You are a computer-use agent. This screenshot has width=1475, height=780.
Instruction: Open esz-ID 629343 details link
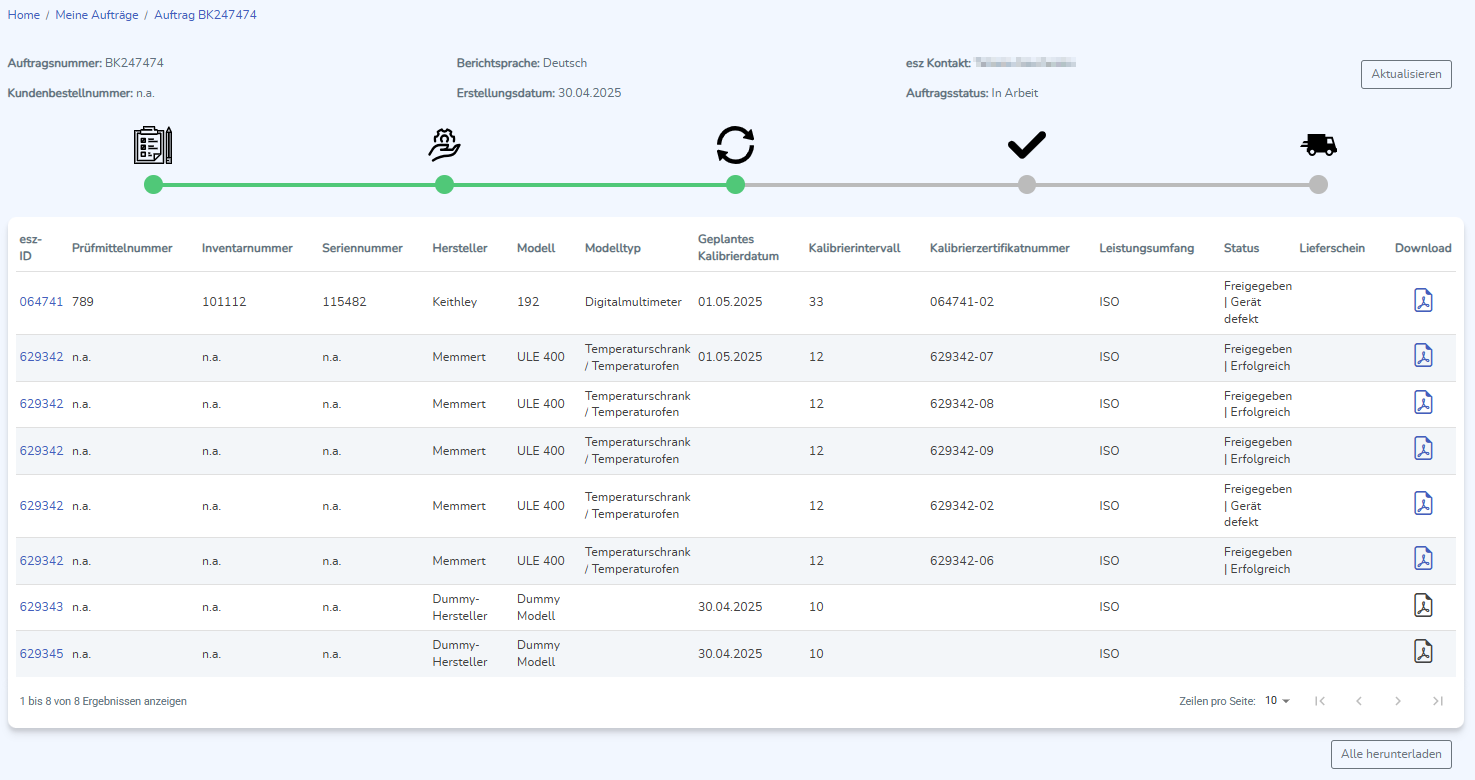pos(41,606)
